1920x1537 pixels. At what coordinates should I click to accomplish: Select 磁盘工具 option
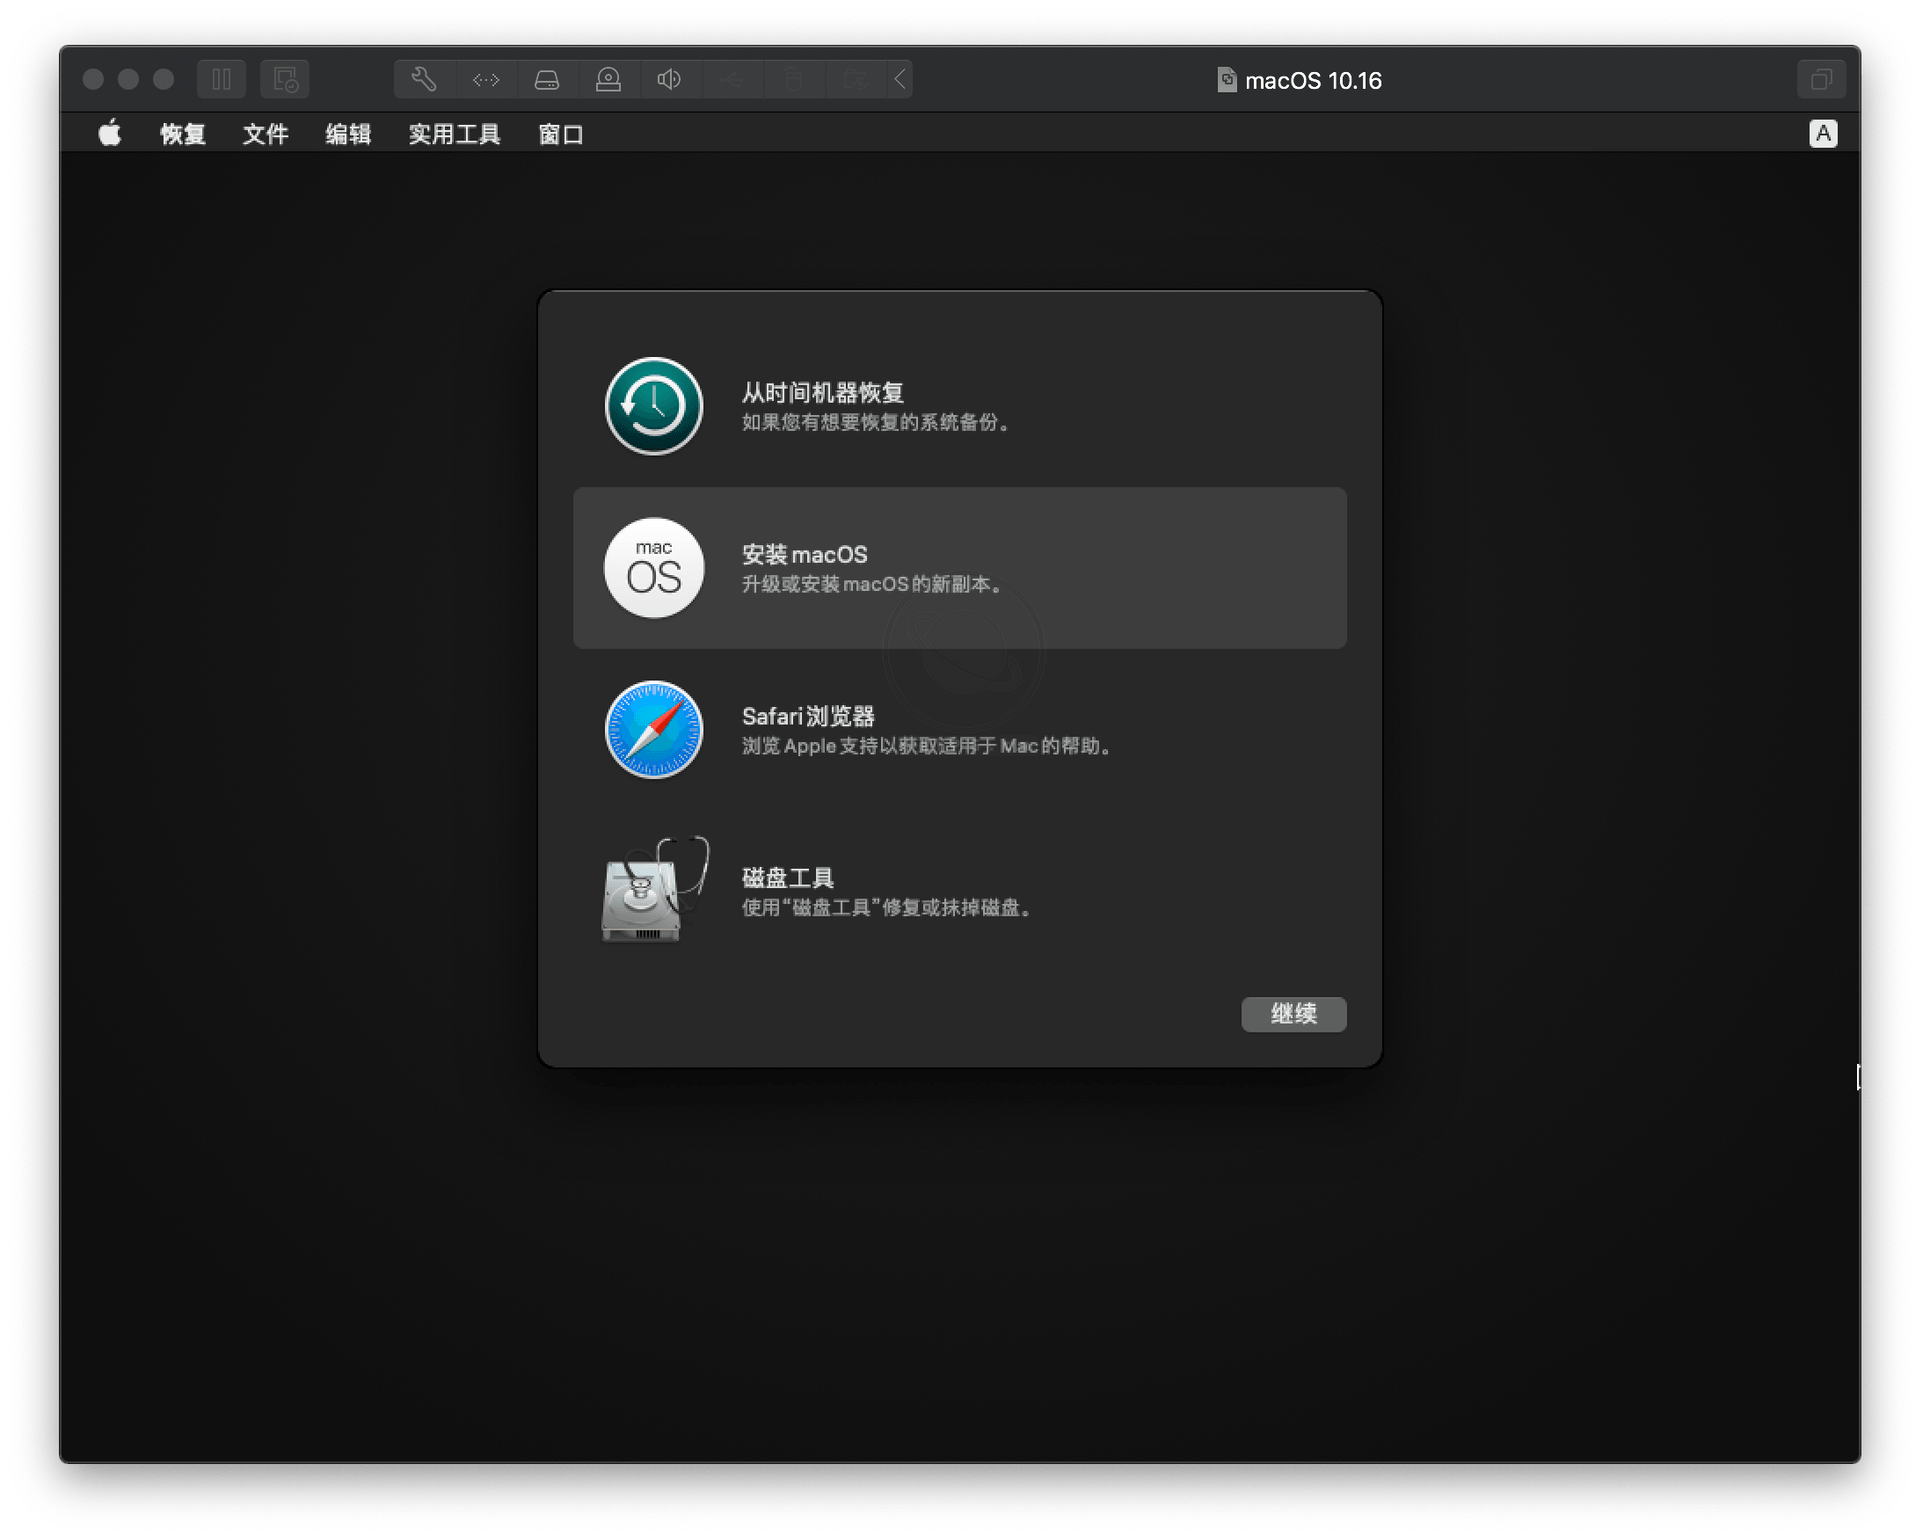tap(960, 891)
